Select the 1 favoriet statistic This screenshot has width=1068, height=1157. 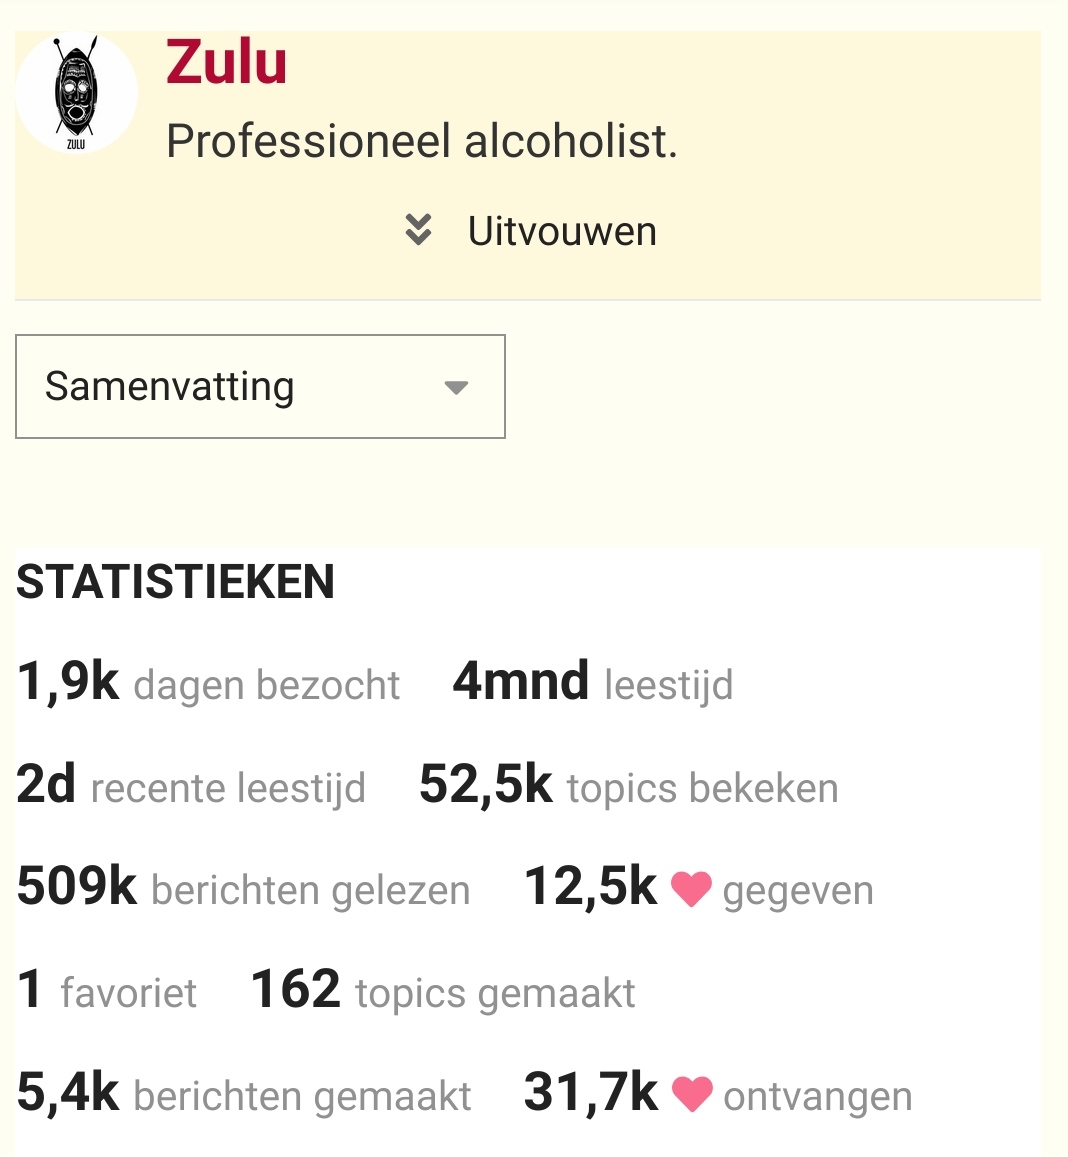[107, 990]
